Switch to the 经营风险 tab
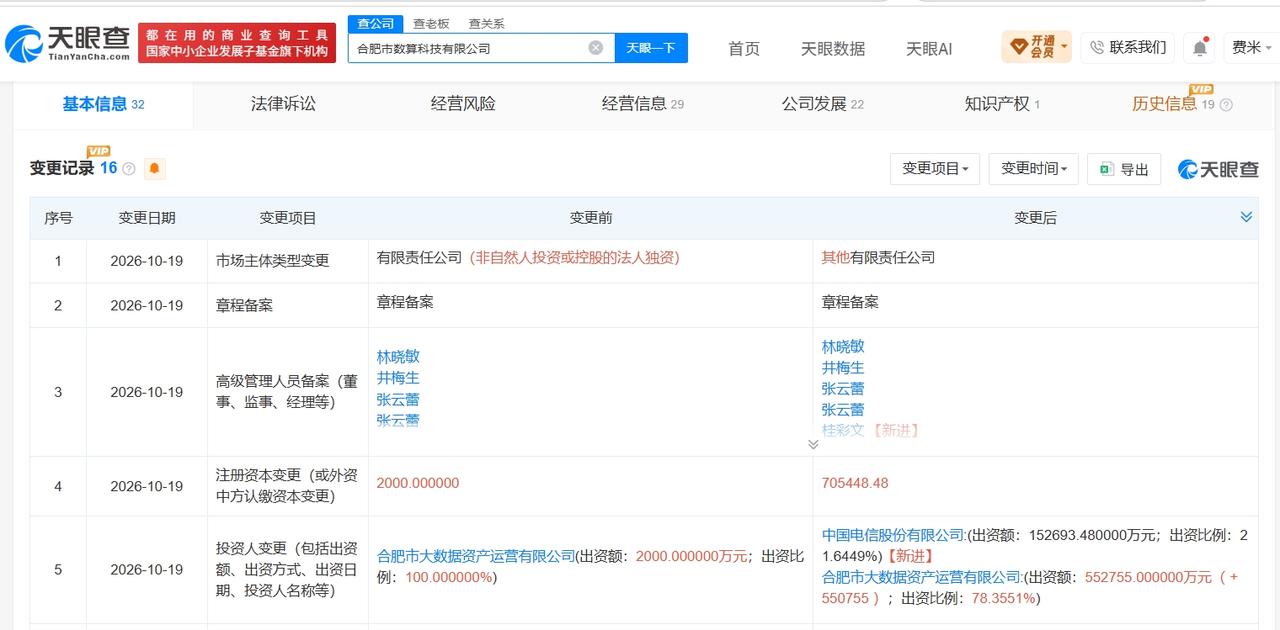The width and height of the screenshot is (1280, 630). point(463,104)
